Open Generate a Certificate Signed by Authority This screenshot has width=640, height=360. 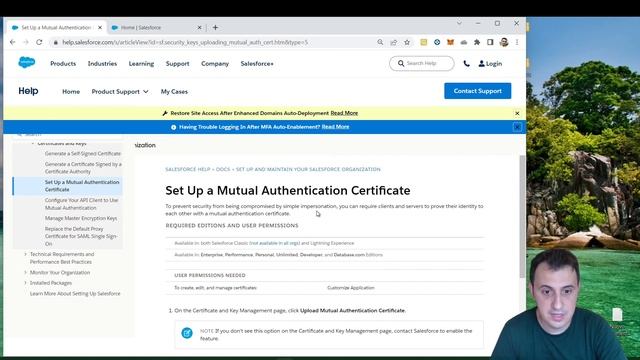(x=83, y=168)
